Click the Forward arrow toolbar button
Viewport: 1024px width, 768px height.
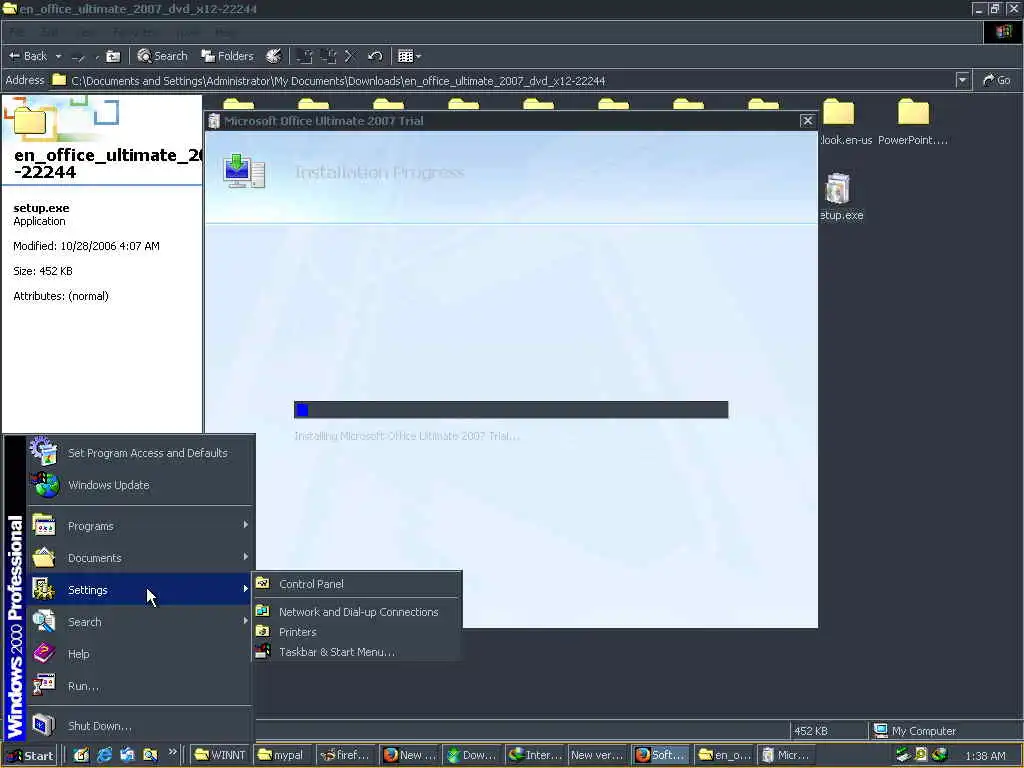pos(78,57)
